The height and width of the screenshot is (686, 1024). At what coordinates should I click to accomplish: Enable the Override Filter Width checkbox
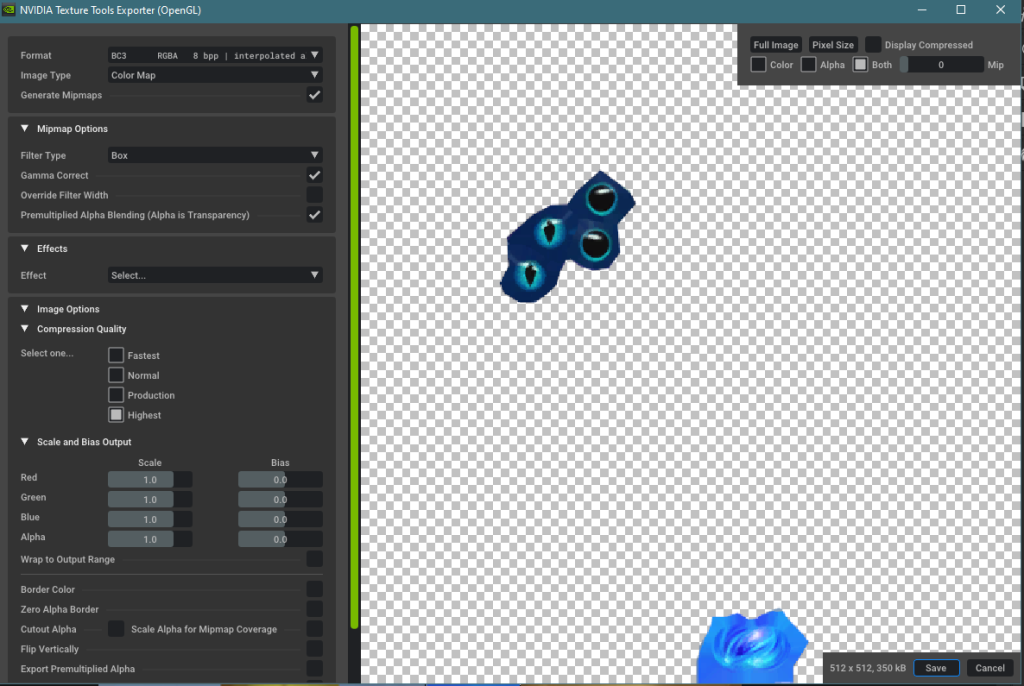(314, 195)
